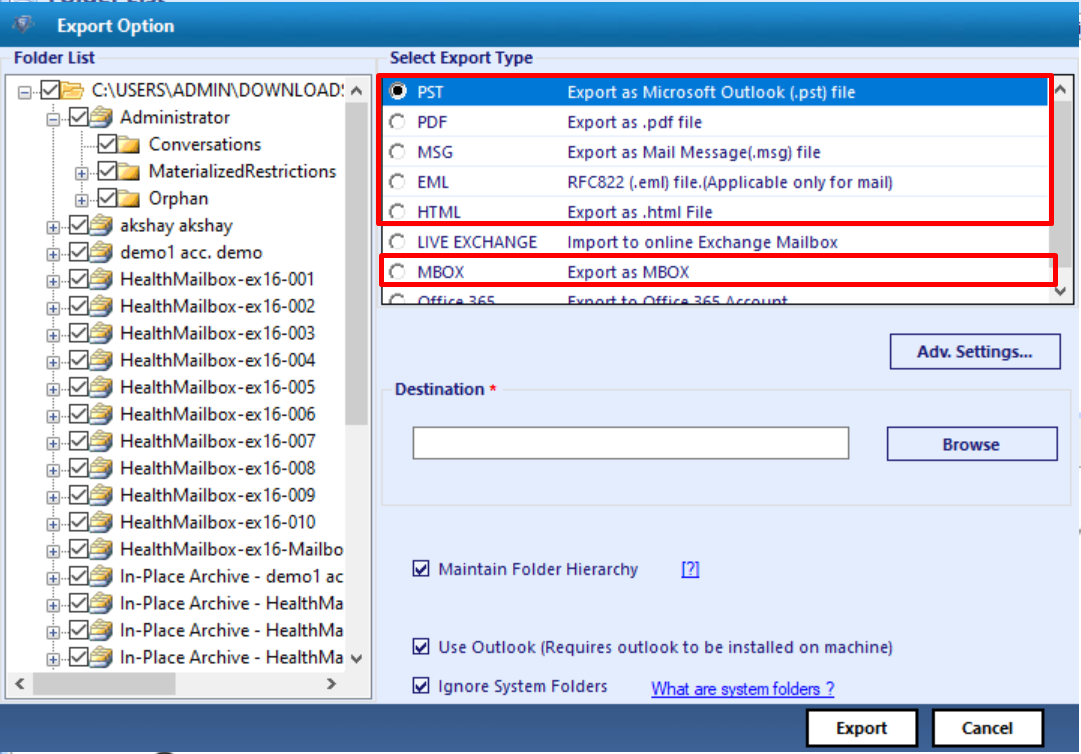Click the akshay akshay mailbox icon

pyautogui.click(x=101, y=225)
